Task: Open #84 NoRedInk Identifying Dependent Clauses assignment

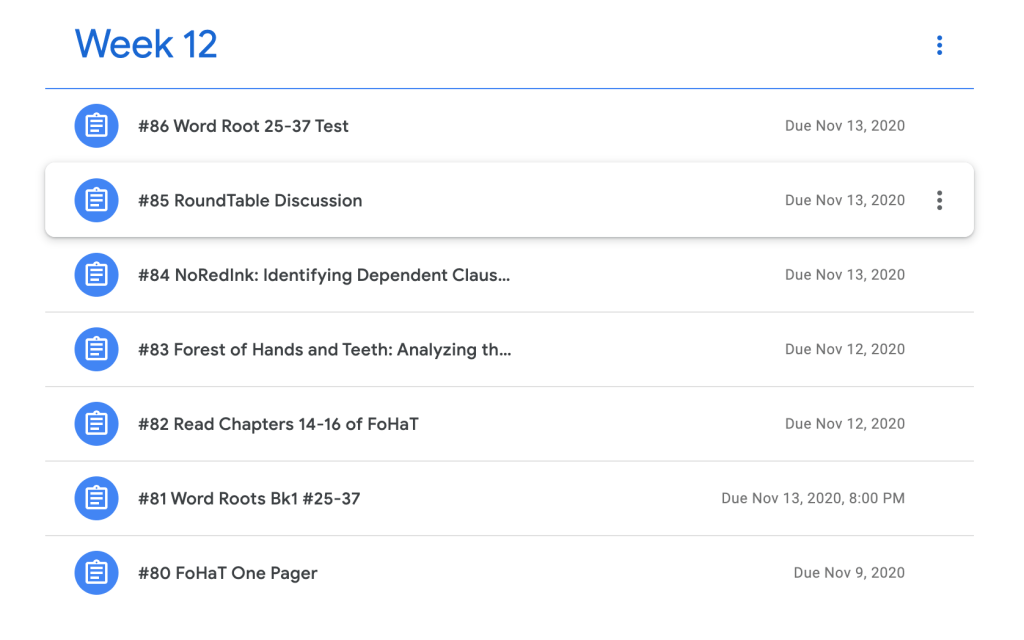Action: 324,275
